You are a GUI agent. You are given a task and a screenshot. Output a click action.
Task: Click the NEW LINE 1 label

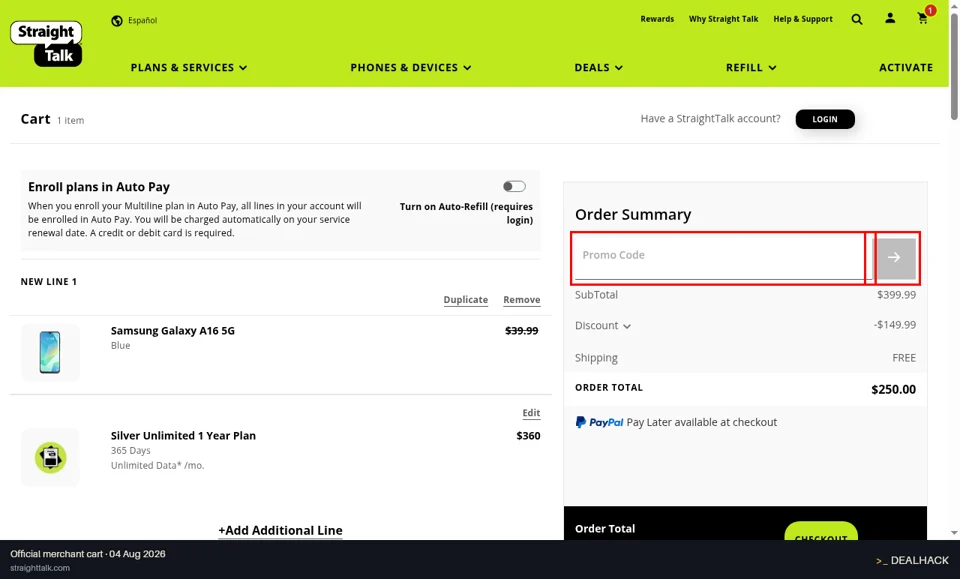click(48, 282)
